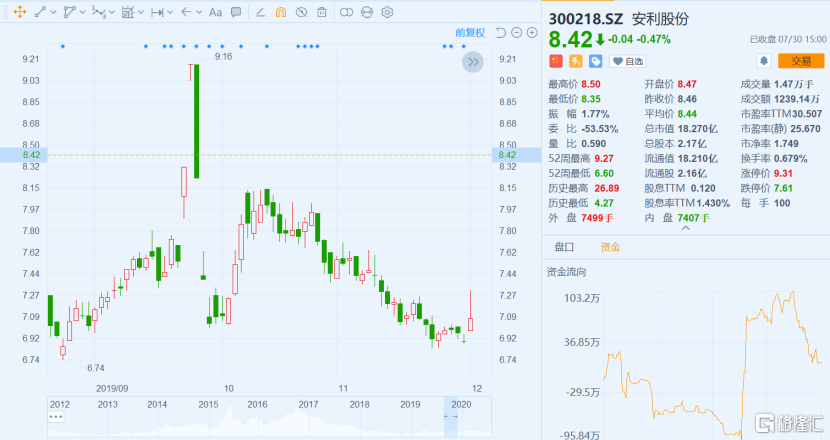Click the first blue event dot above chart
This screenshot has height=440, width=830.
click(x=63, y=47)
